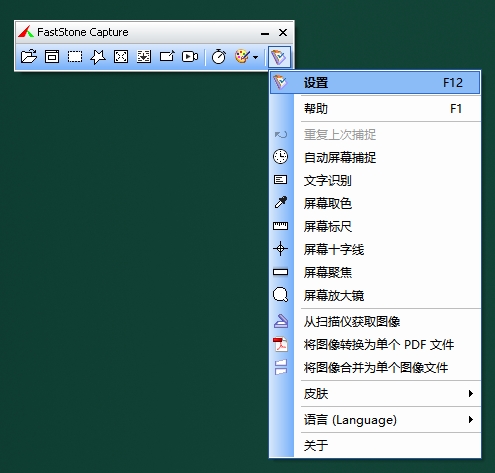This screenshot has height=473, width=495.
Task: Expand the output options dropdown arrow
Action: tap(256, 57)
